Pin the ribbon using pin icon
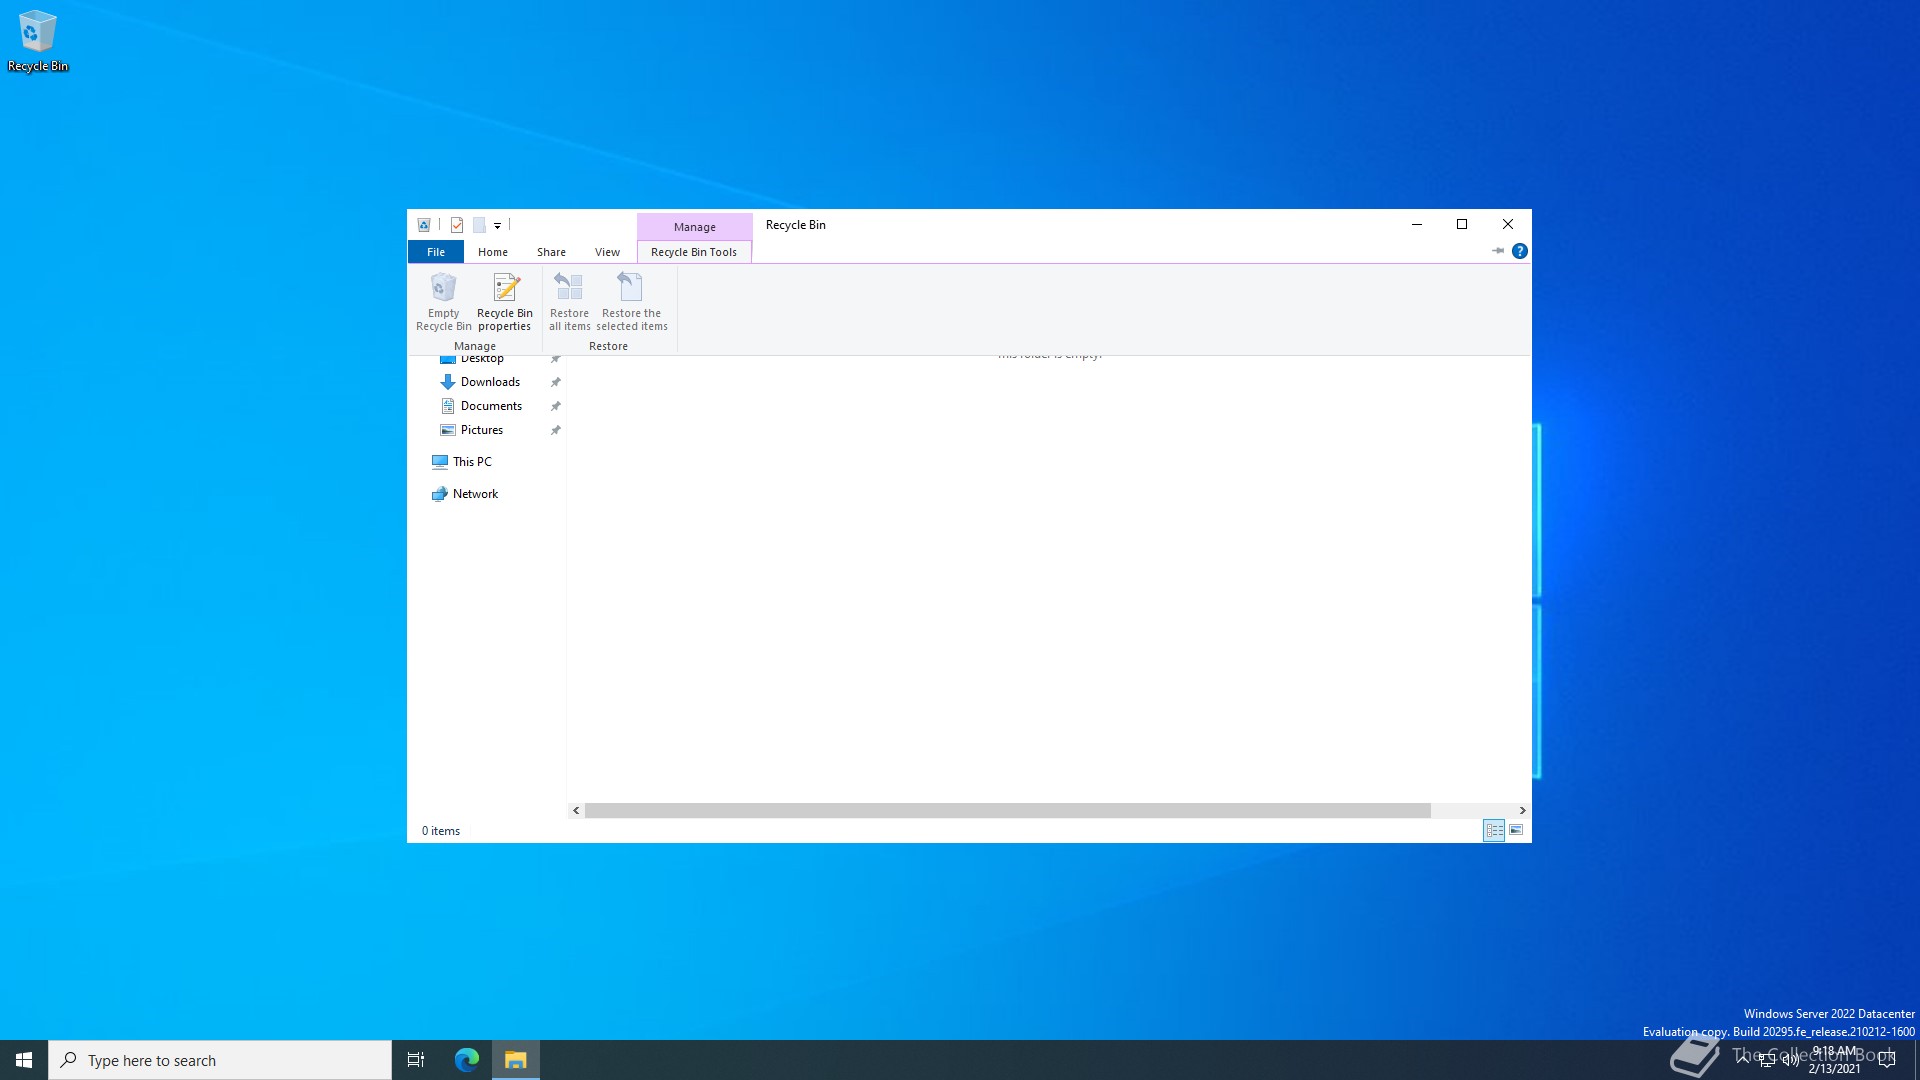 (1498, 251)
